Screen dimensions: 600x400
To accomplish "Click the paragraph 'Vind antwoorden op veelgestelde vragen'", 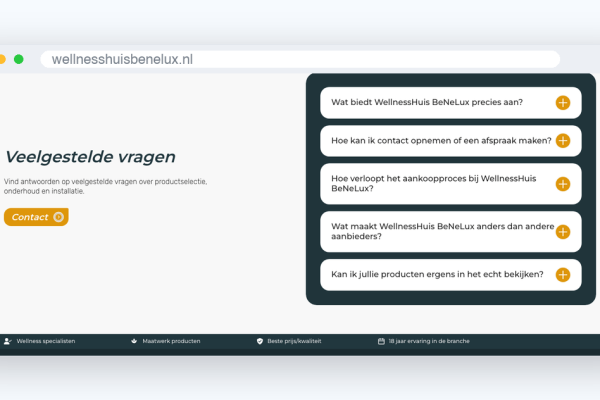I will click(x=106, y=186).
